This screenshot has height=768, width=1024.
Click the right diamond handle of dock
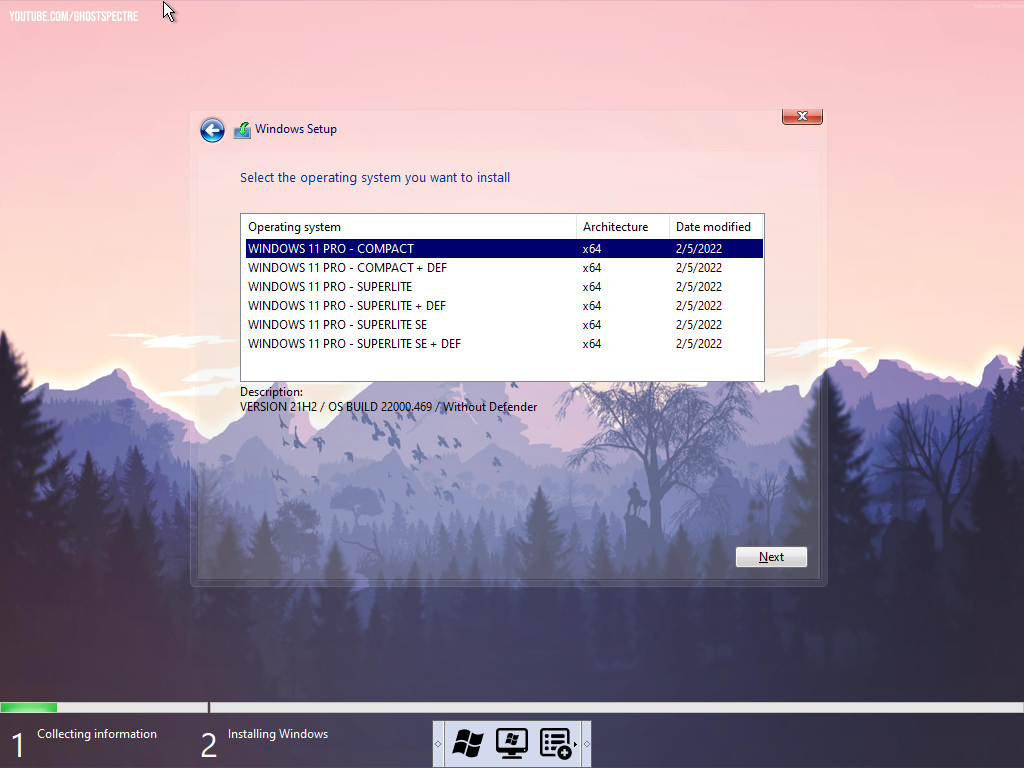pos(586,744)
